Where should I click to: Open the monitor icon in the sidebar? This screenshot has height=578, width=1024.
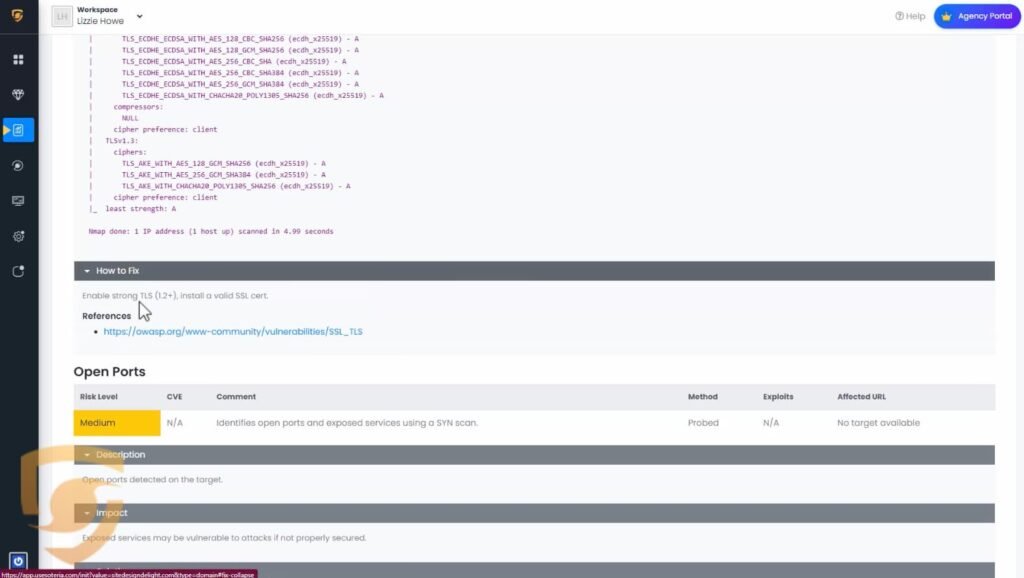click(18, 201)
